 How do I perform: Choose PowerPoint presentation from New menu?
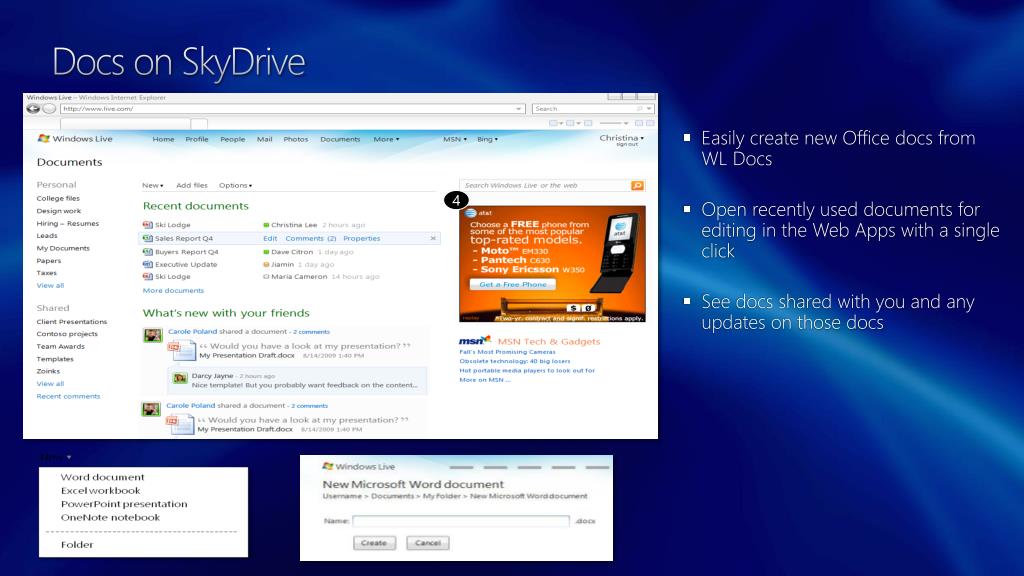pyautogui.click(x=124, y=504)
